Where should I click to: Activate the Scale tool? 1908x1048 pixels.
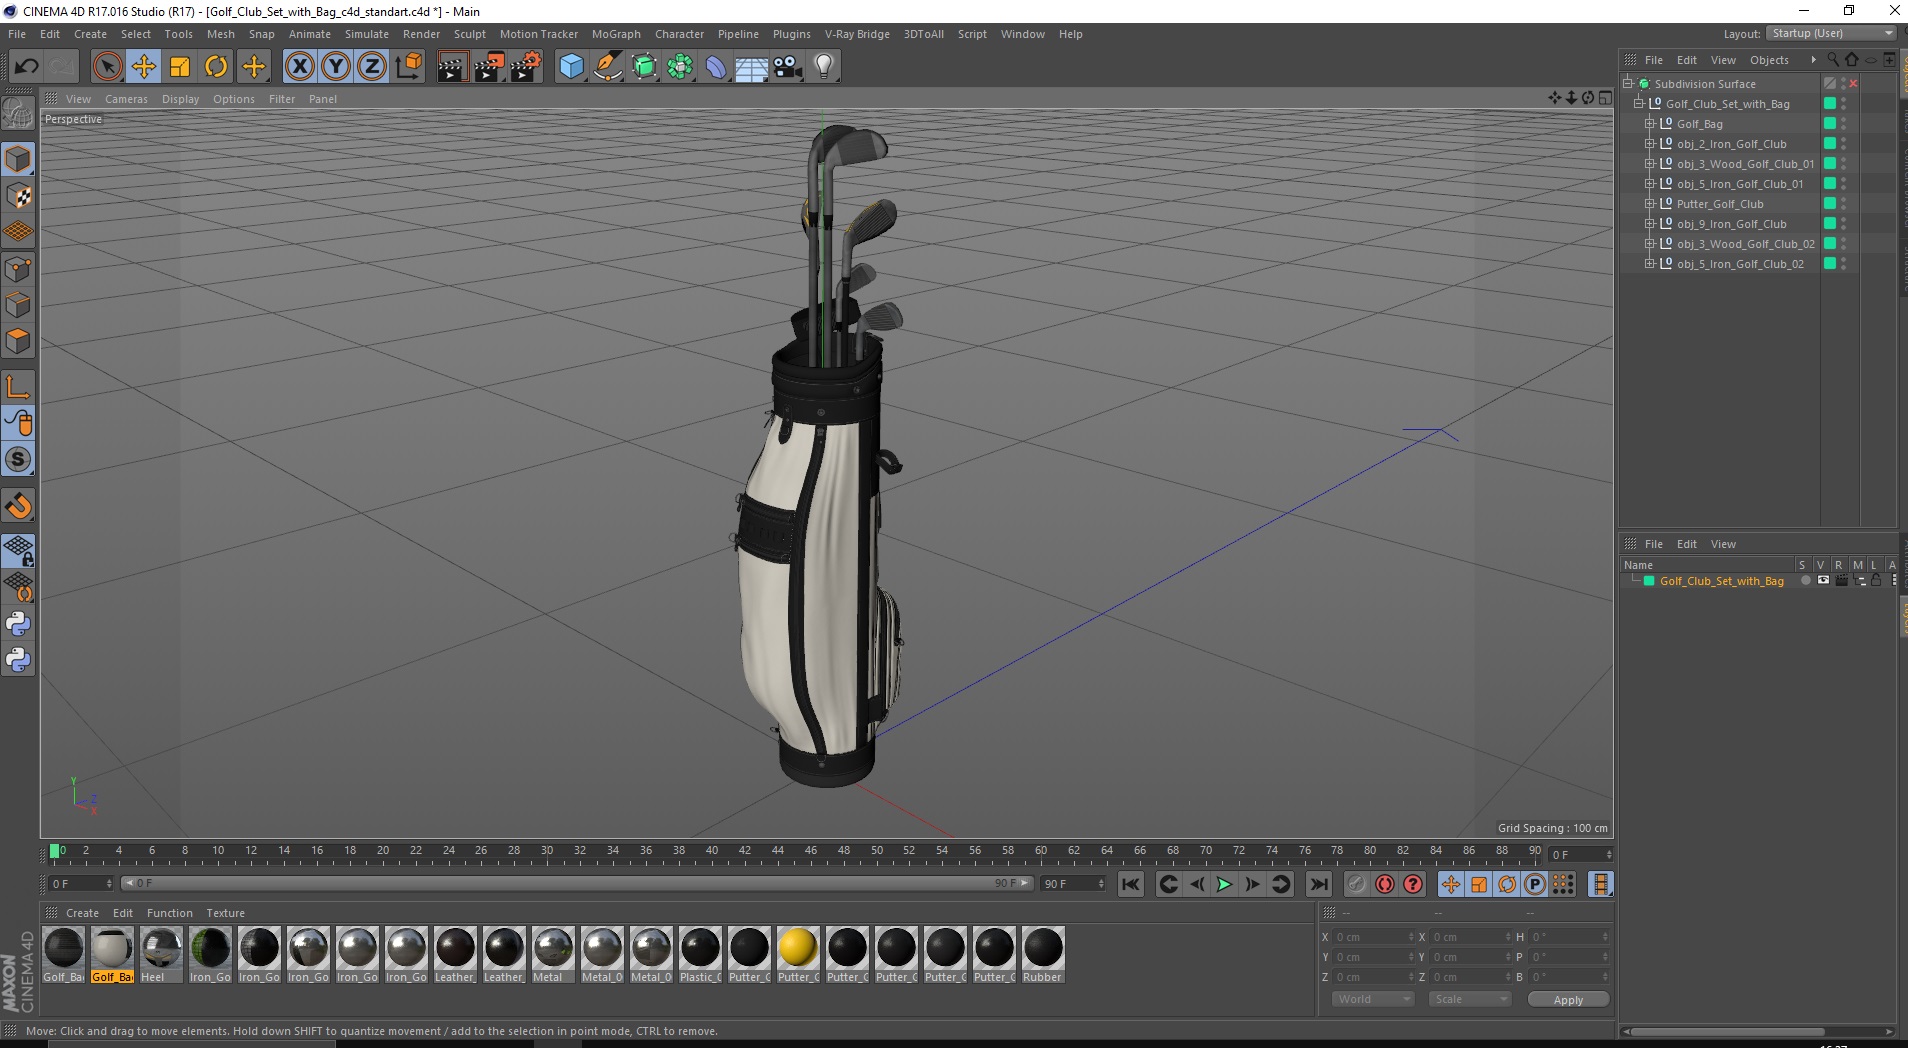[180, 67]
